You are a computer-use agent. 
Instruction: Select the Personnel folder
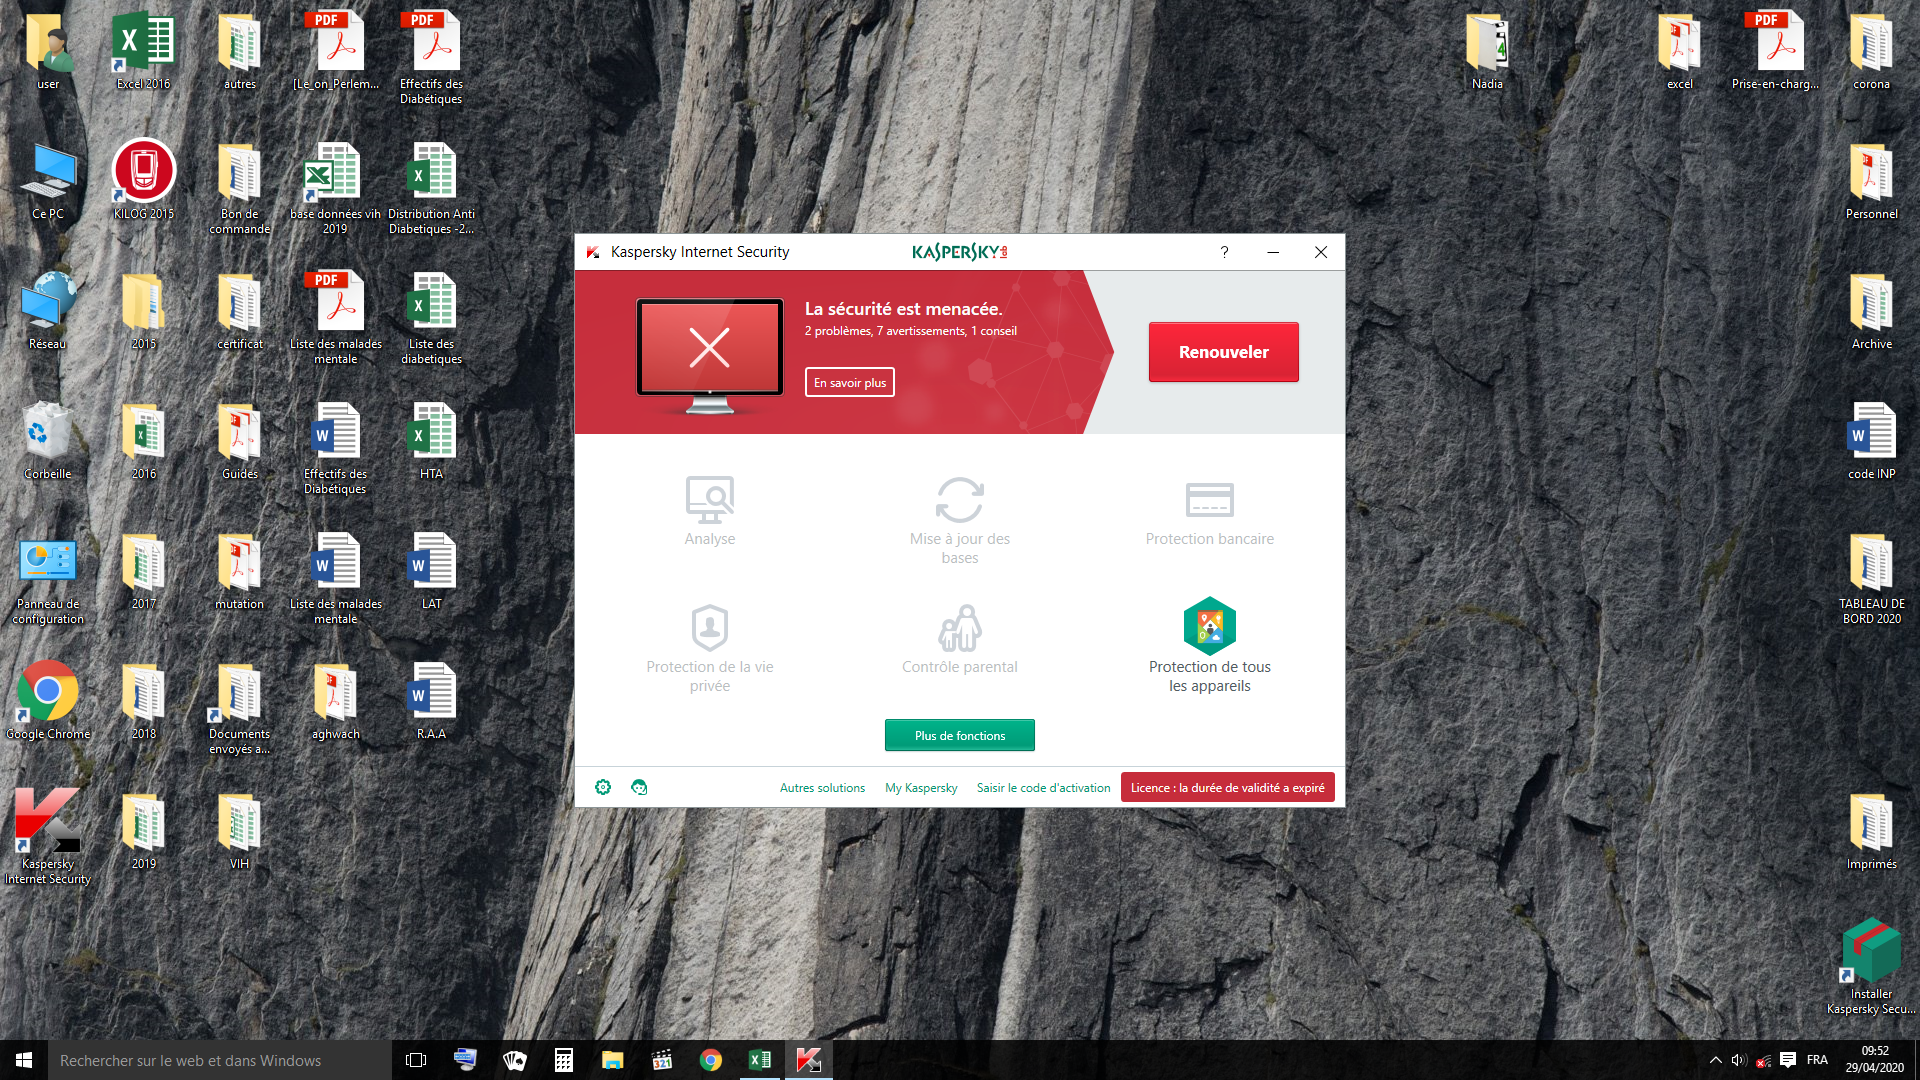[x=1871, y=180]
